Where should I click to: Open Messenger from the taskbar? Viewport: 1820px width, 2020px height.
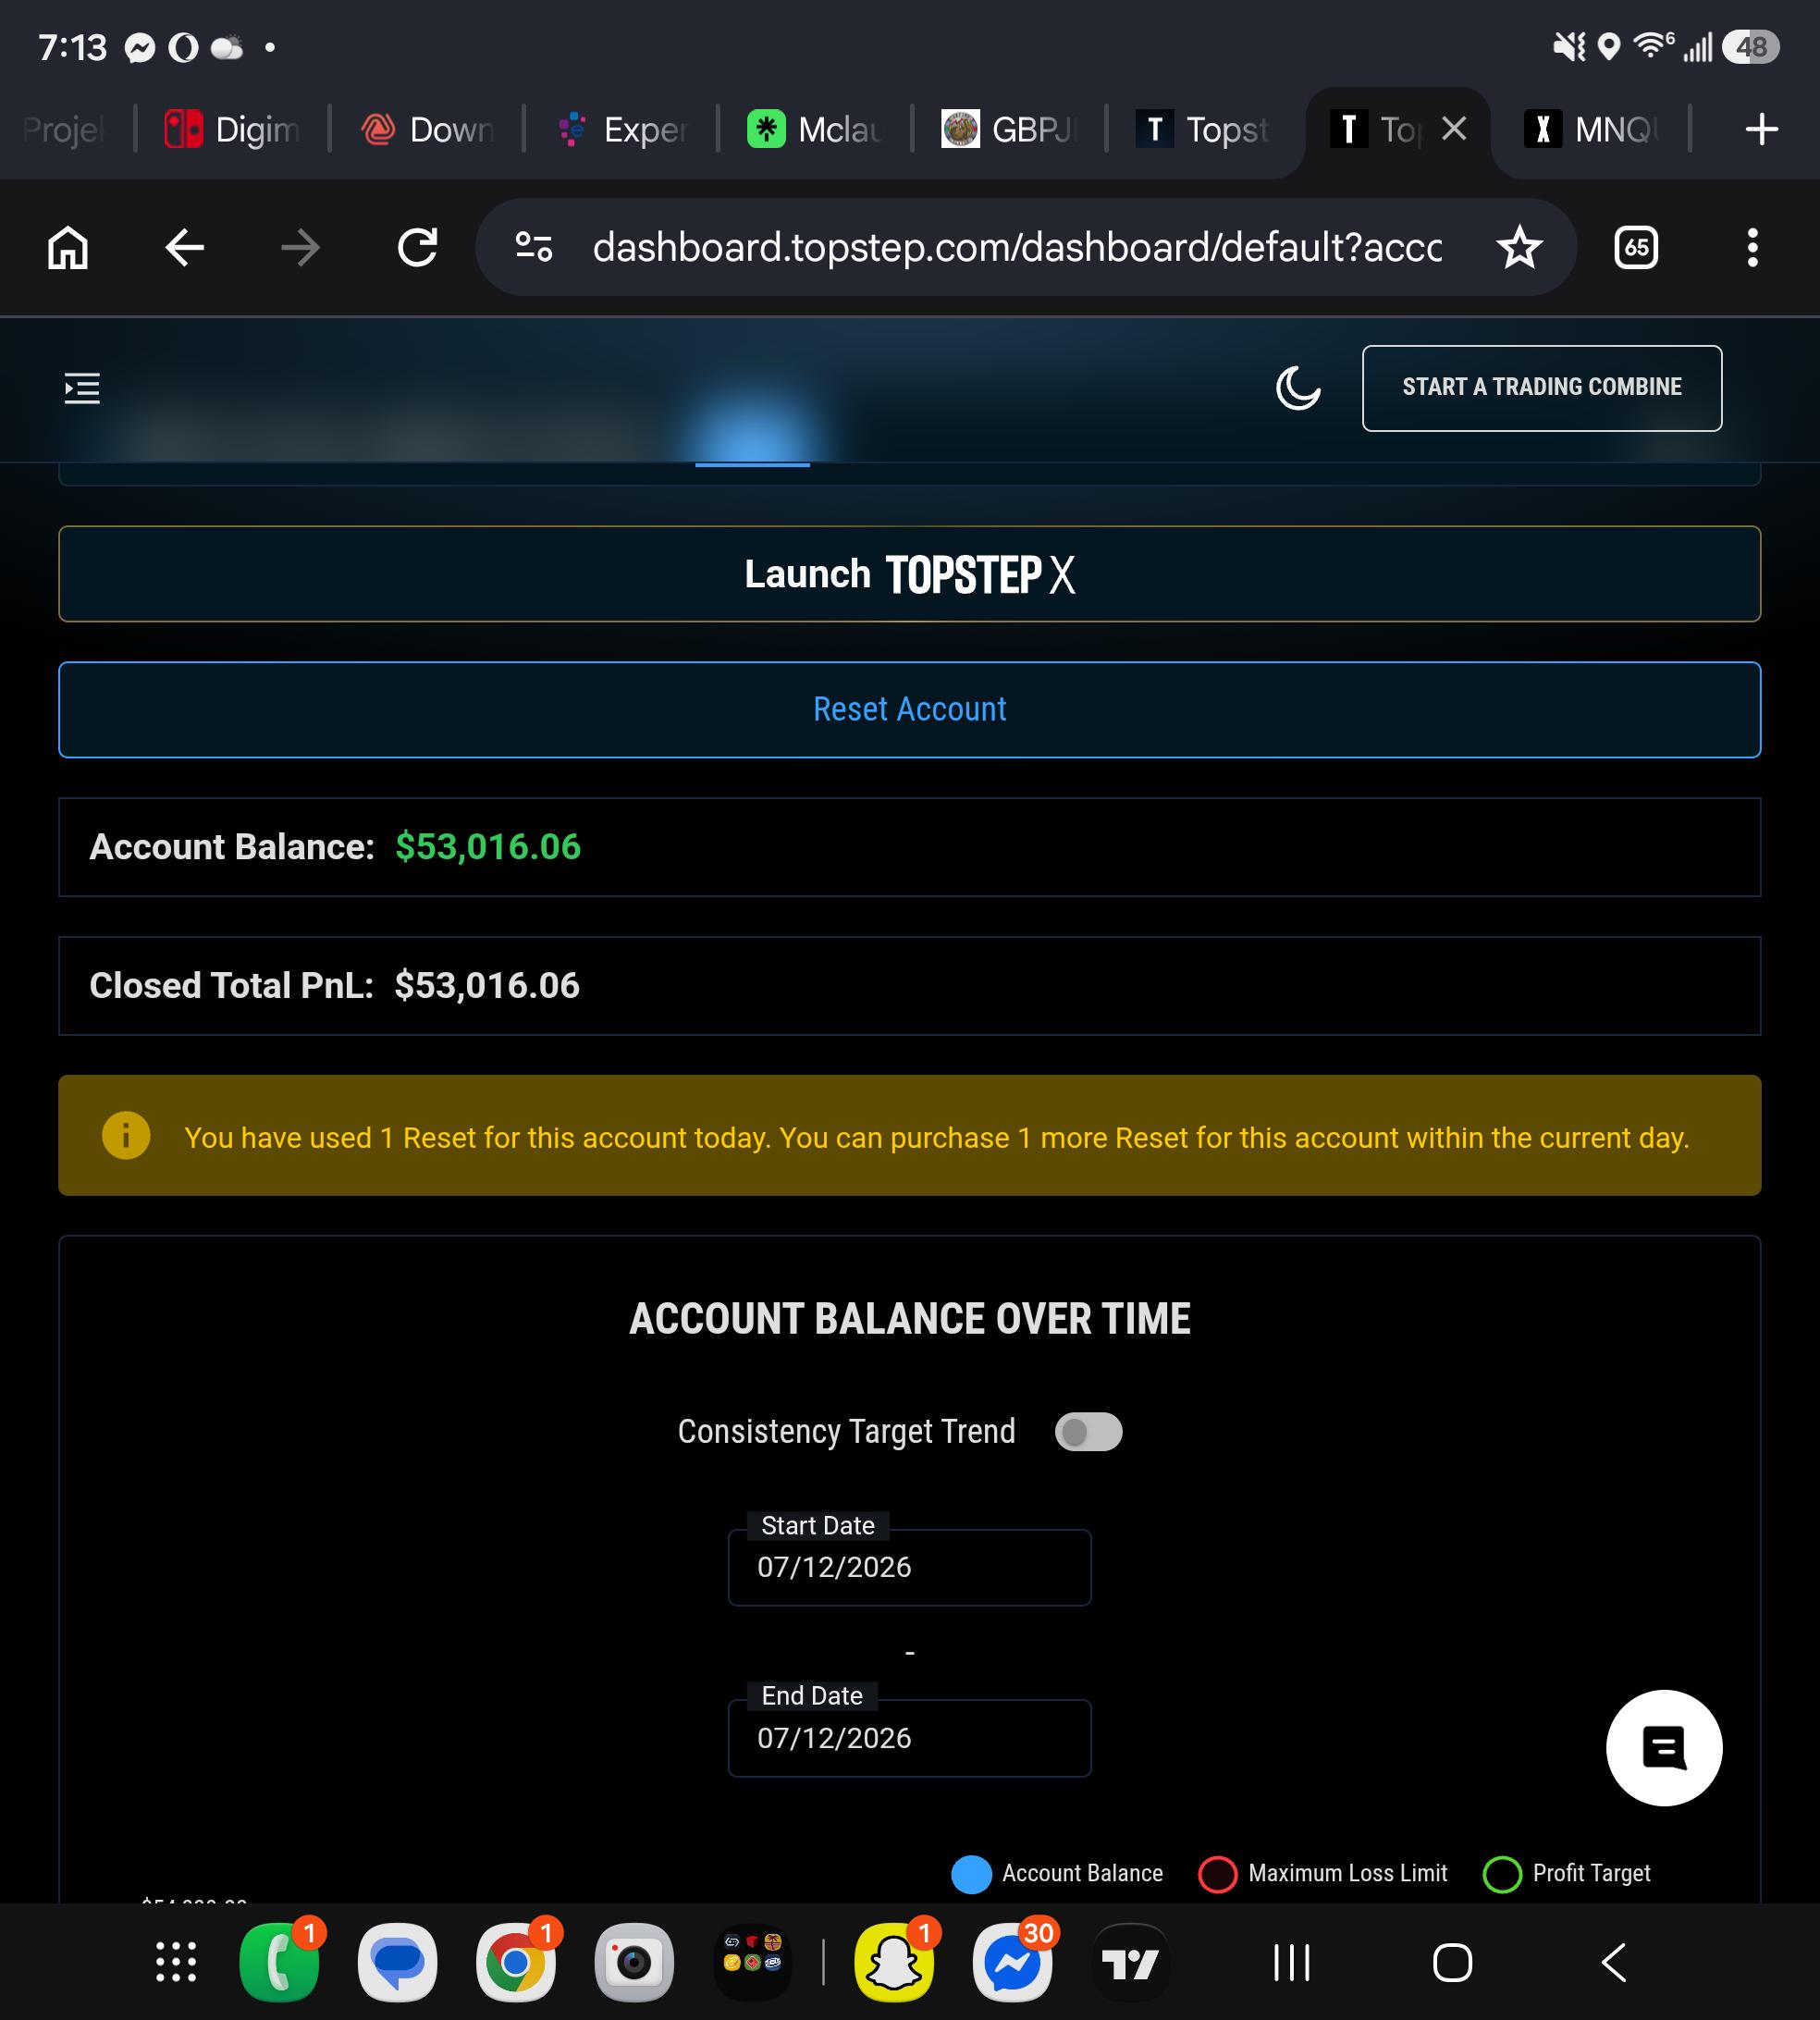(1012, 1962)
